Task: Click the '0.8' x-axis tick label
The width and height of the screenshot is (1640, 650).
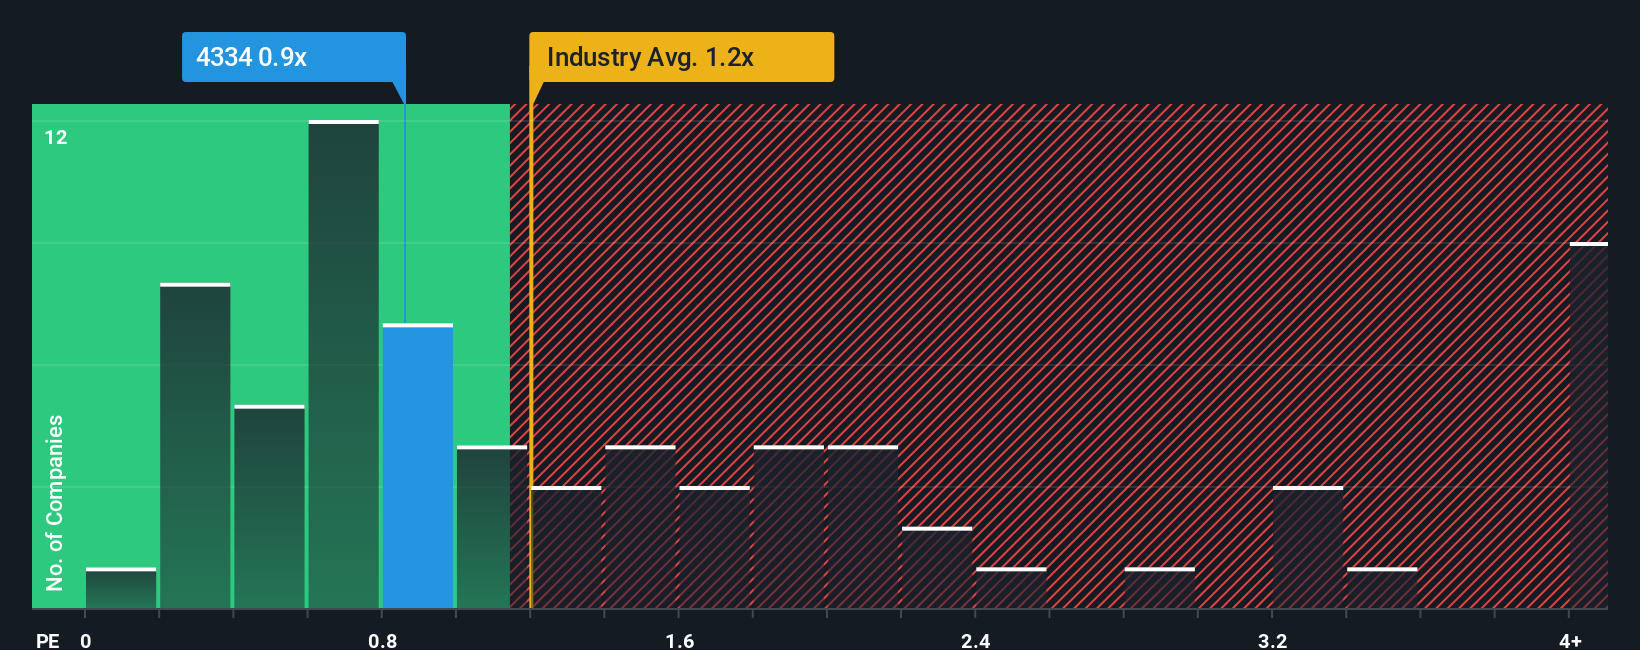Action: tap(383, 640)
